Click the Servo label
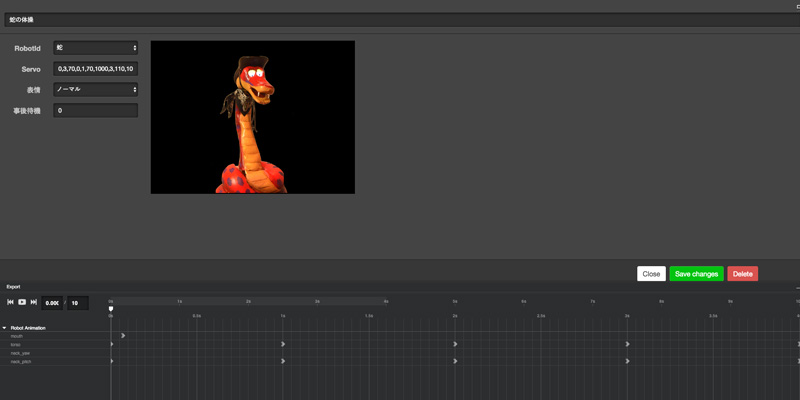 (x=31, y=69)
